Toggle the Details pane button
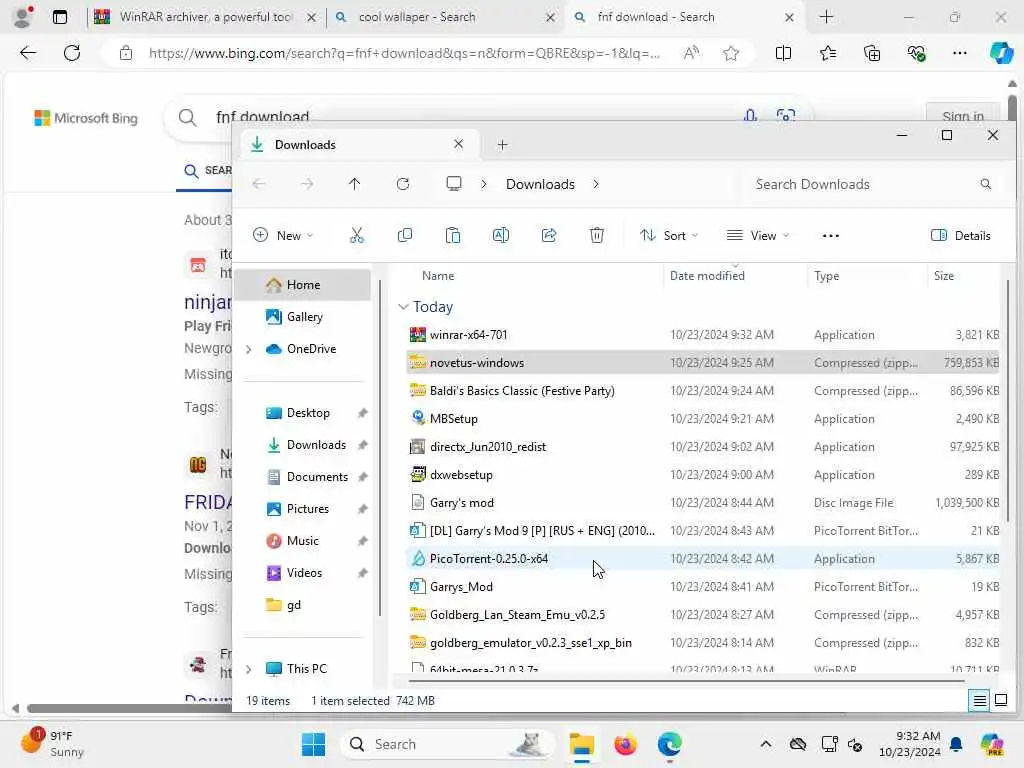 961,236
